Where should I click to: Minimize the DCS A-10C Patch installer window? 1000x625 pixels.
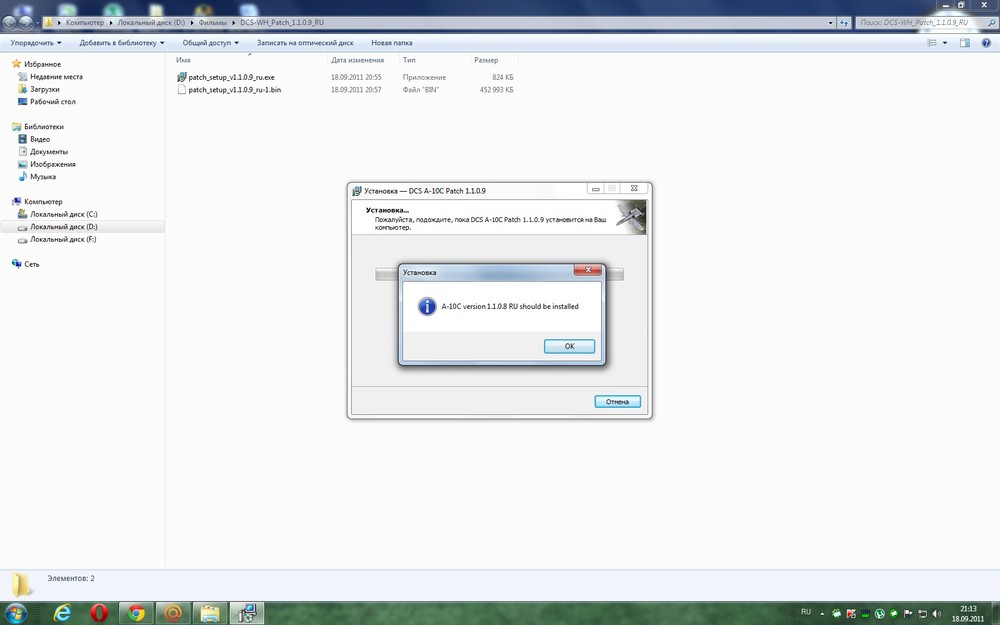[x=595, y=189]
